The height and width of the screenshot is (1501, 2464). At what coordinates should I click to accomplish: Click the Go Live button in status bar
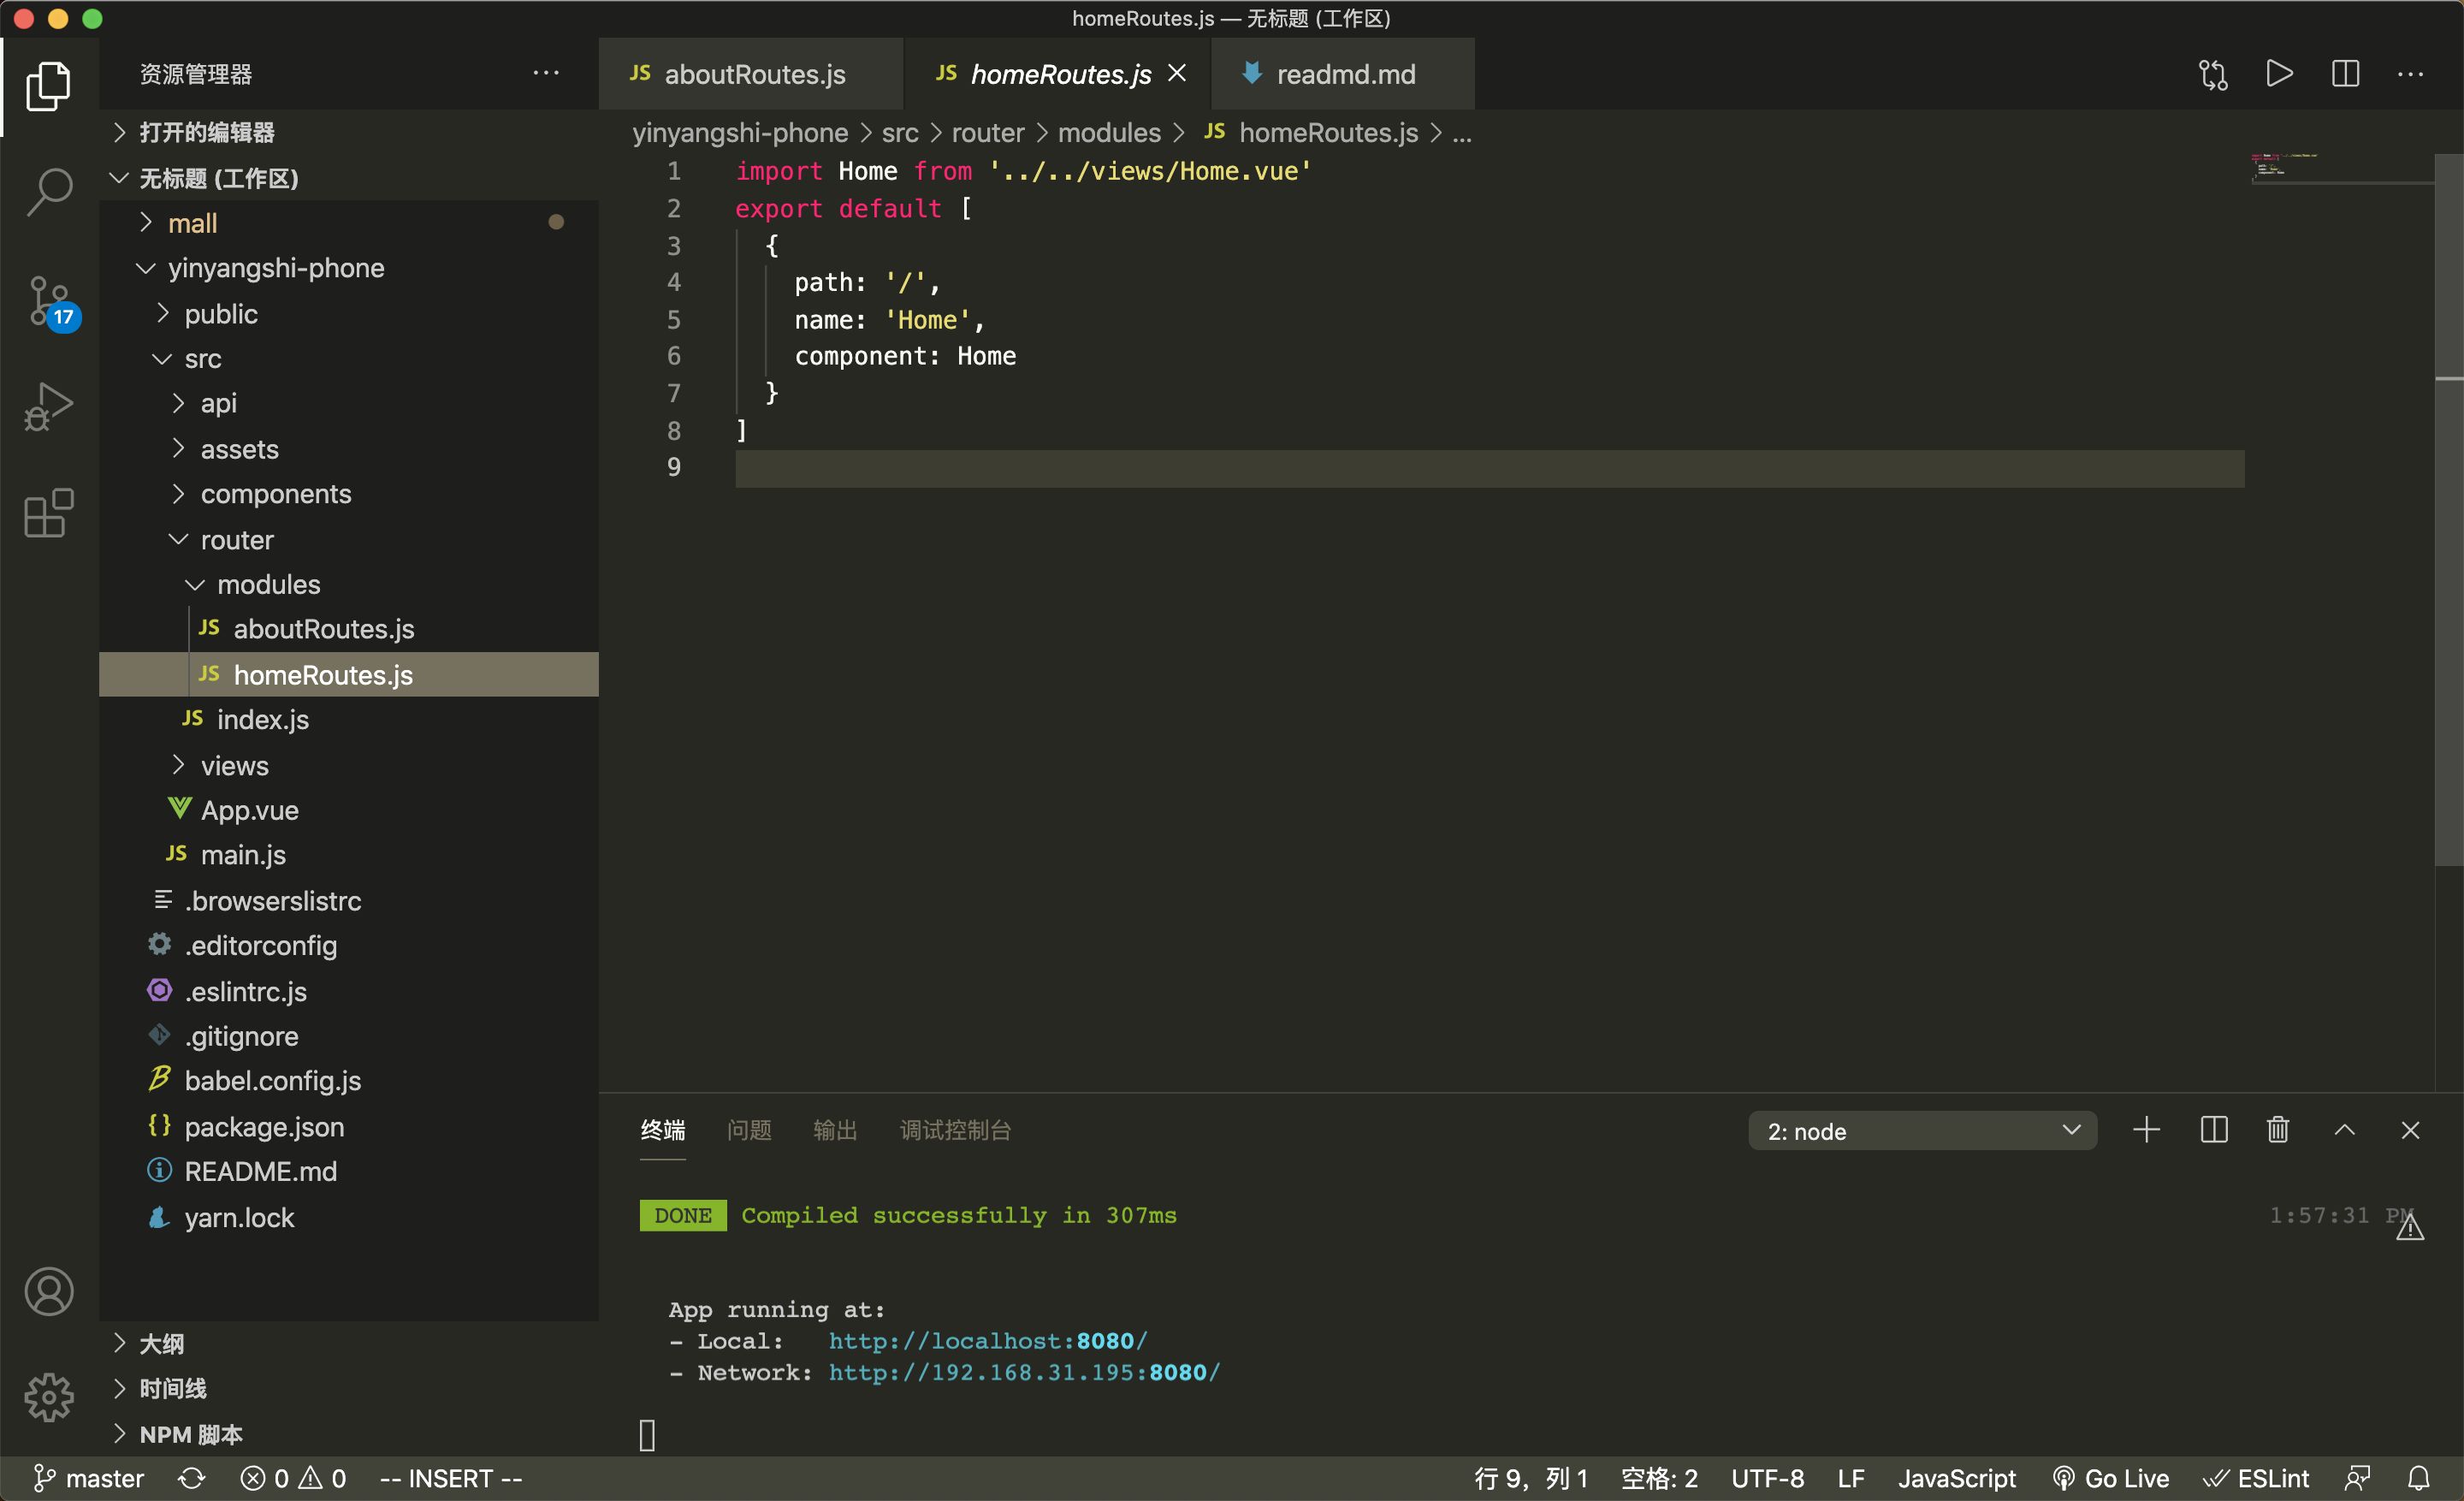(x=2110, y=1478)
